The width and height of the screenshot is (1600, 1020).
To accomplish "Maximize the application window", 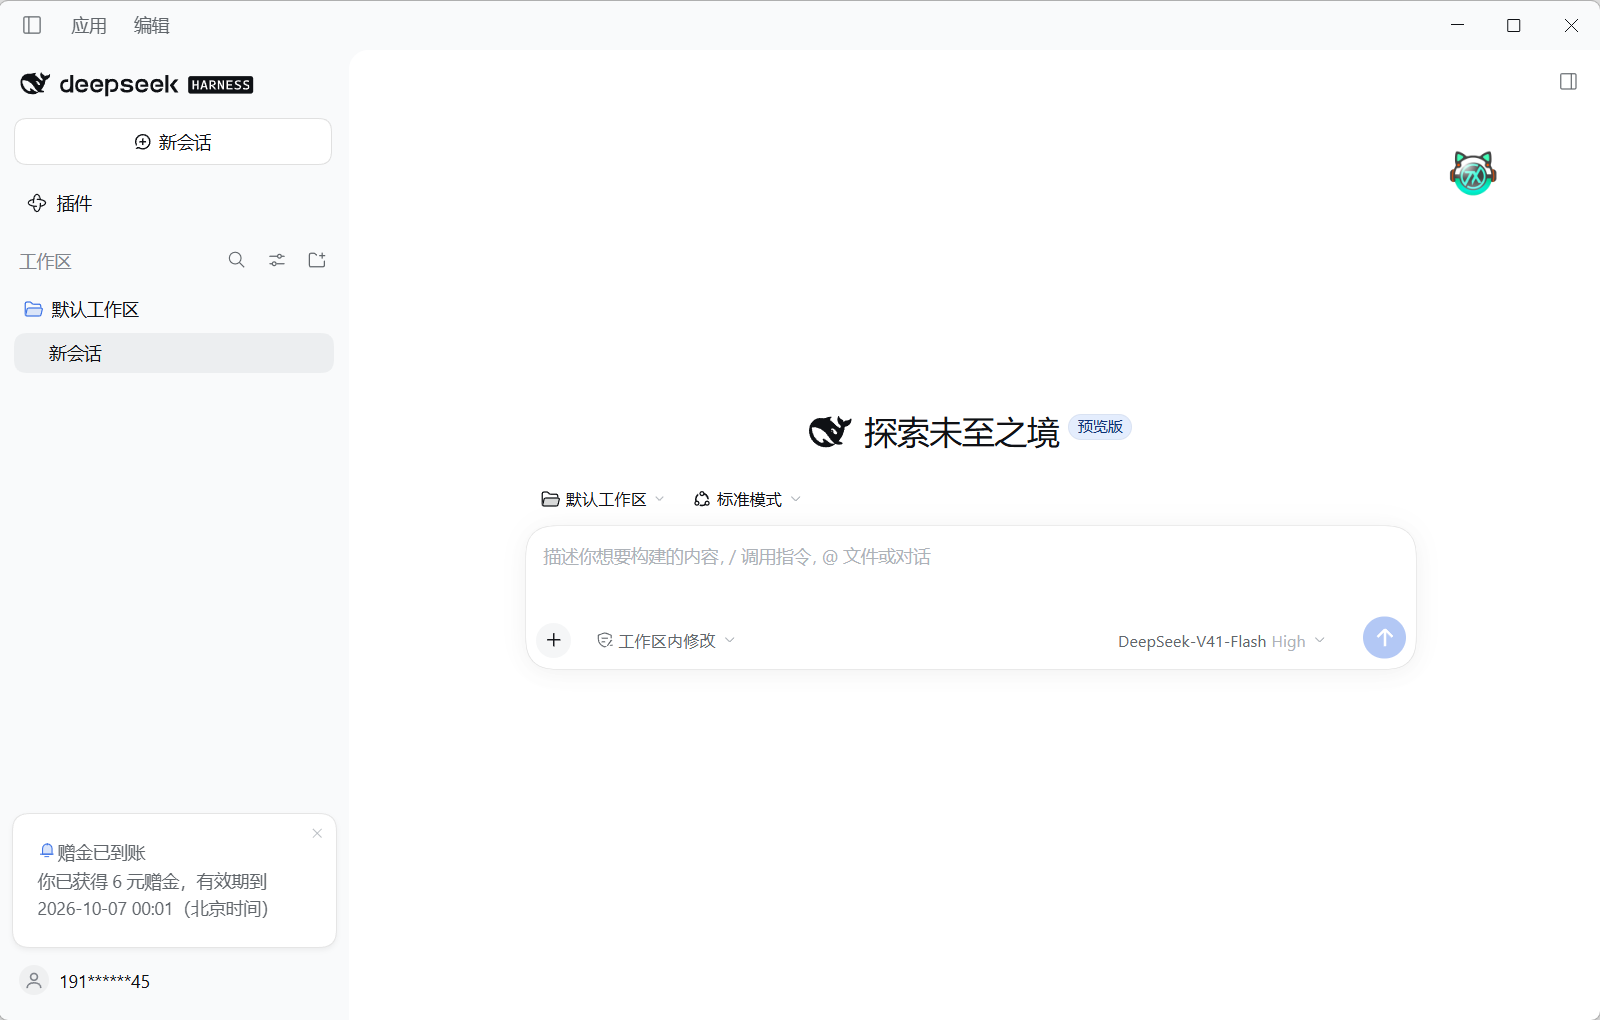I will click(x=1514, y=25).
